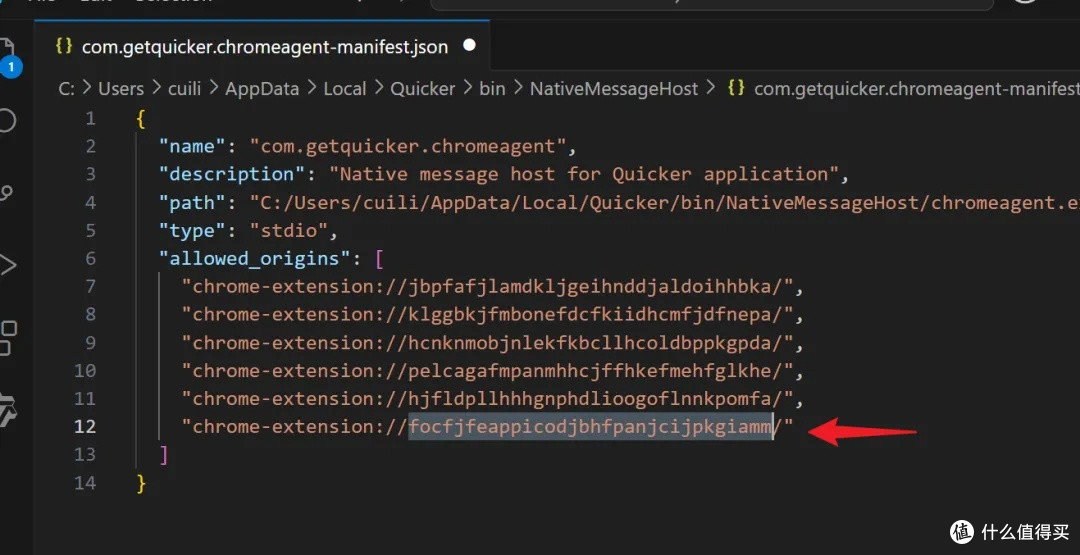Click the extension URL ending in nkpomfa
Viewport: 1080px width, 555px height.
tap(488, 398)
